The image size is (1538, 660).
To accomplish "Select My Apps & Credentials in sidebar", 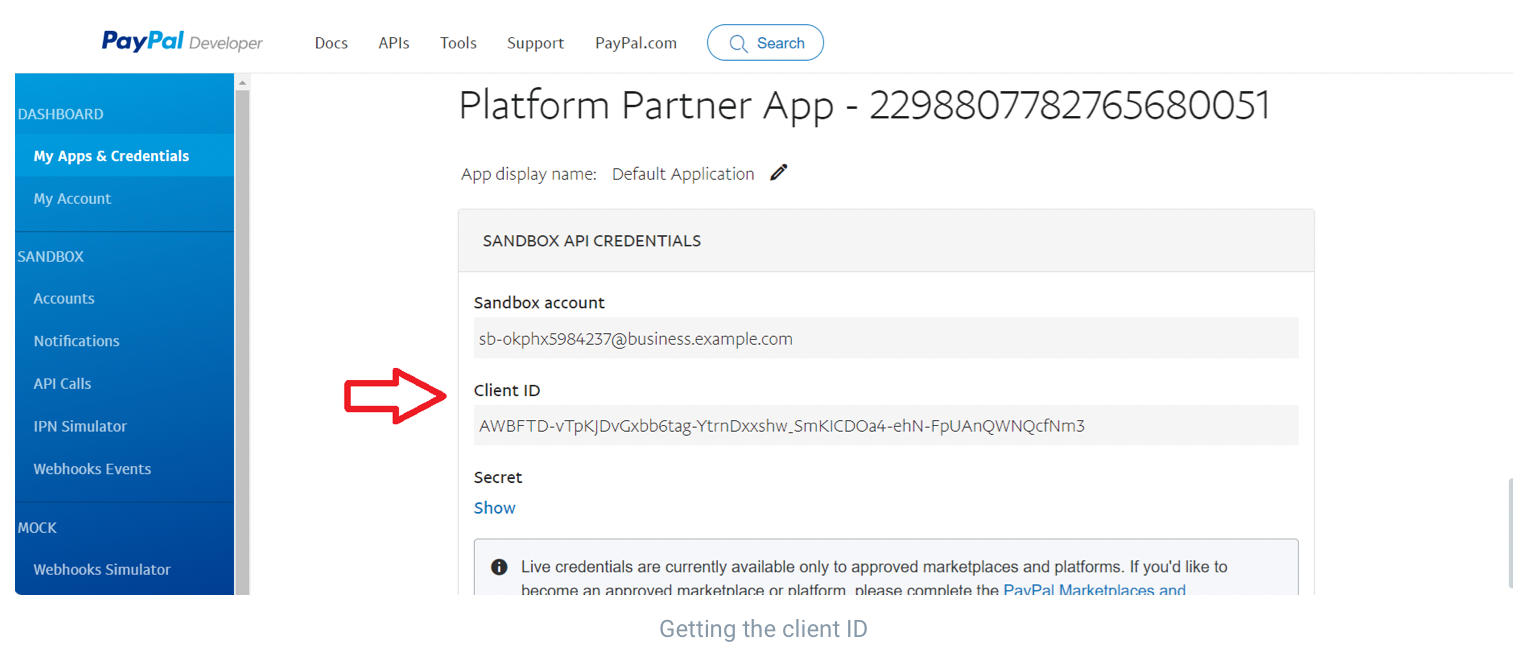I will coord(124,156).
